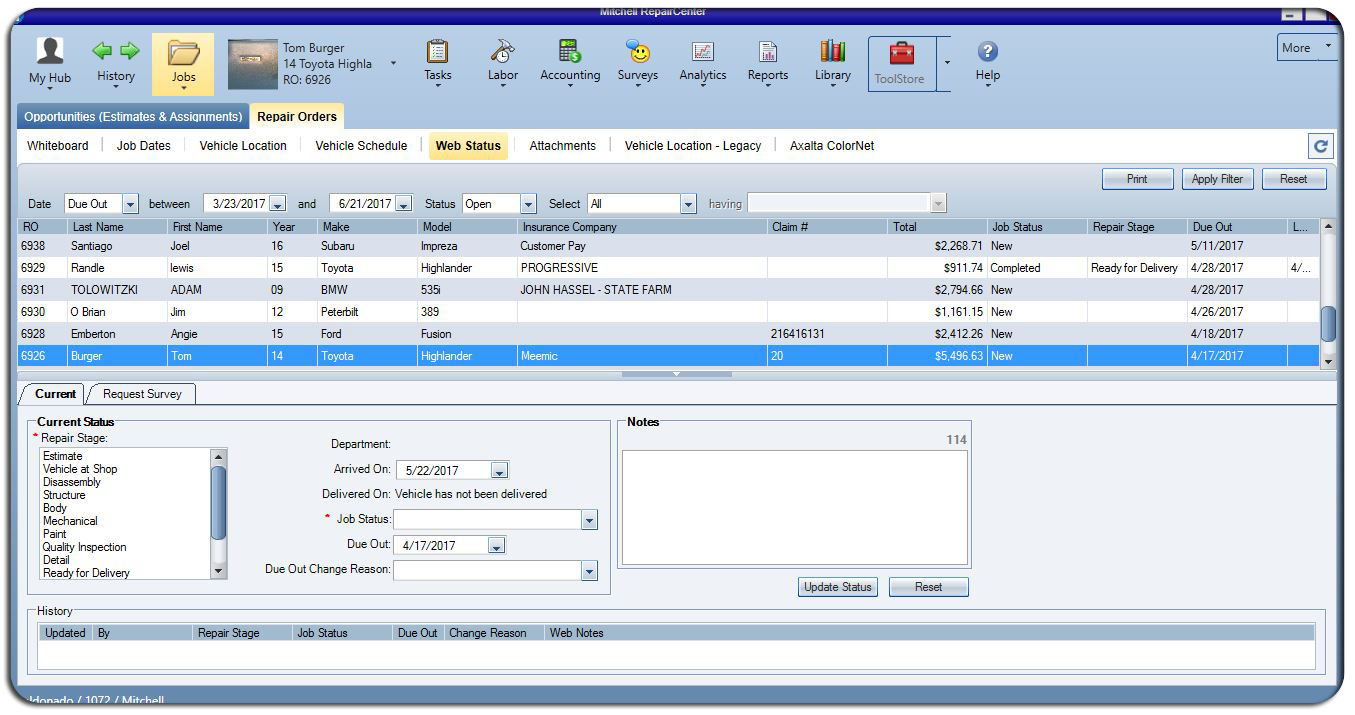Open the 3/23/2017 start date picker

coord(278,204)
